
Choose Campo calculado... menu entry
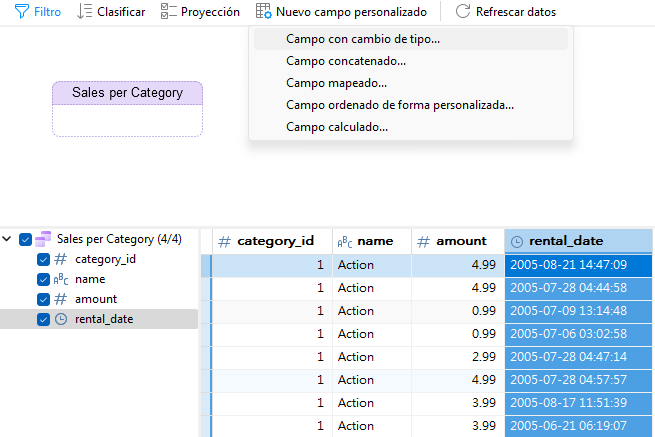point(411,127)
